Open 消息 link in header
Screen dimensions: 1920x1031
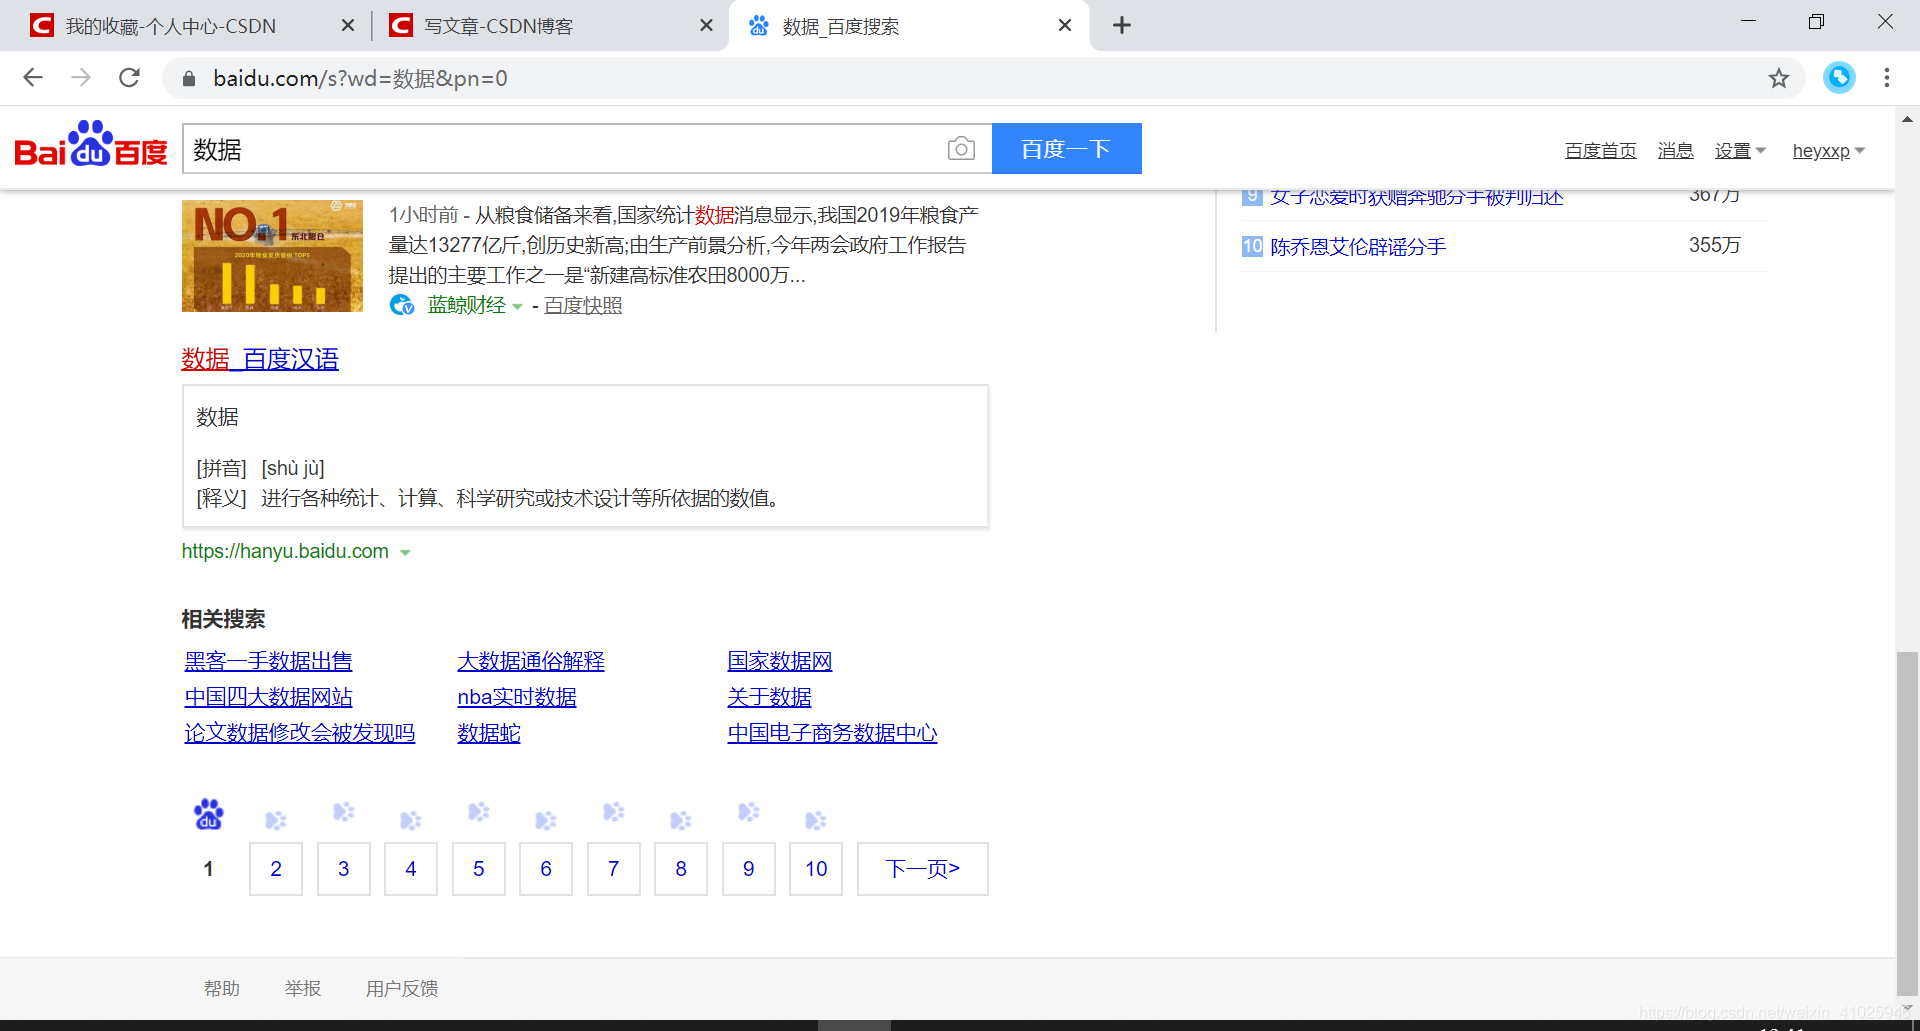click(1675, 151)
